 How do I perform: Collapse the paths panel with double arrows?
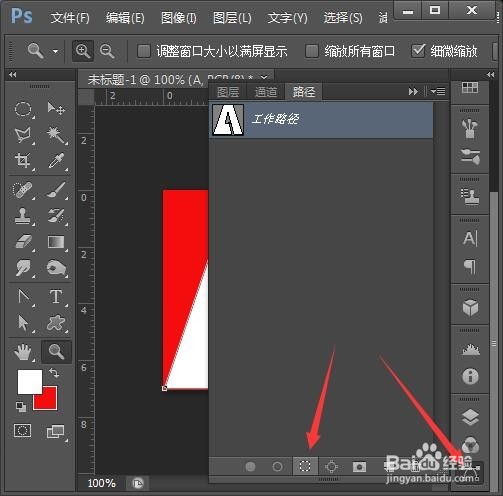click(x=413, y=91)
